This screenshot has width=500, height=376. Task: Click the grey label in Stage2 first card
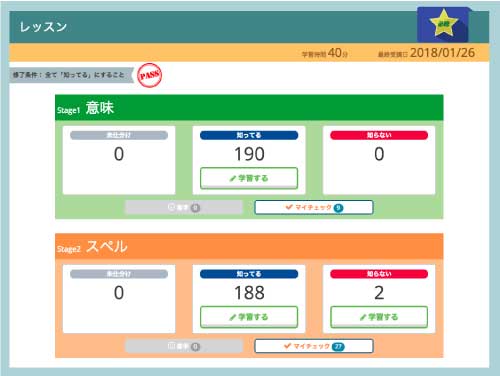[119, 274]
